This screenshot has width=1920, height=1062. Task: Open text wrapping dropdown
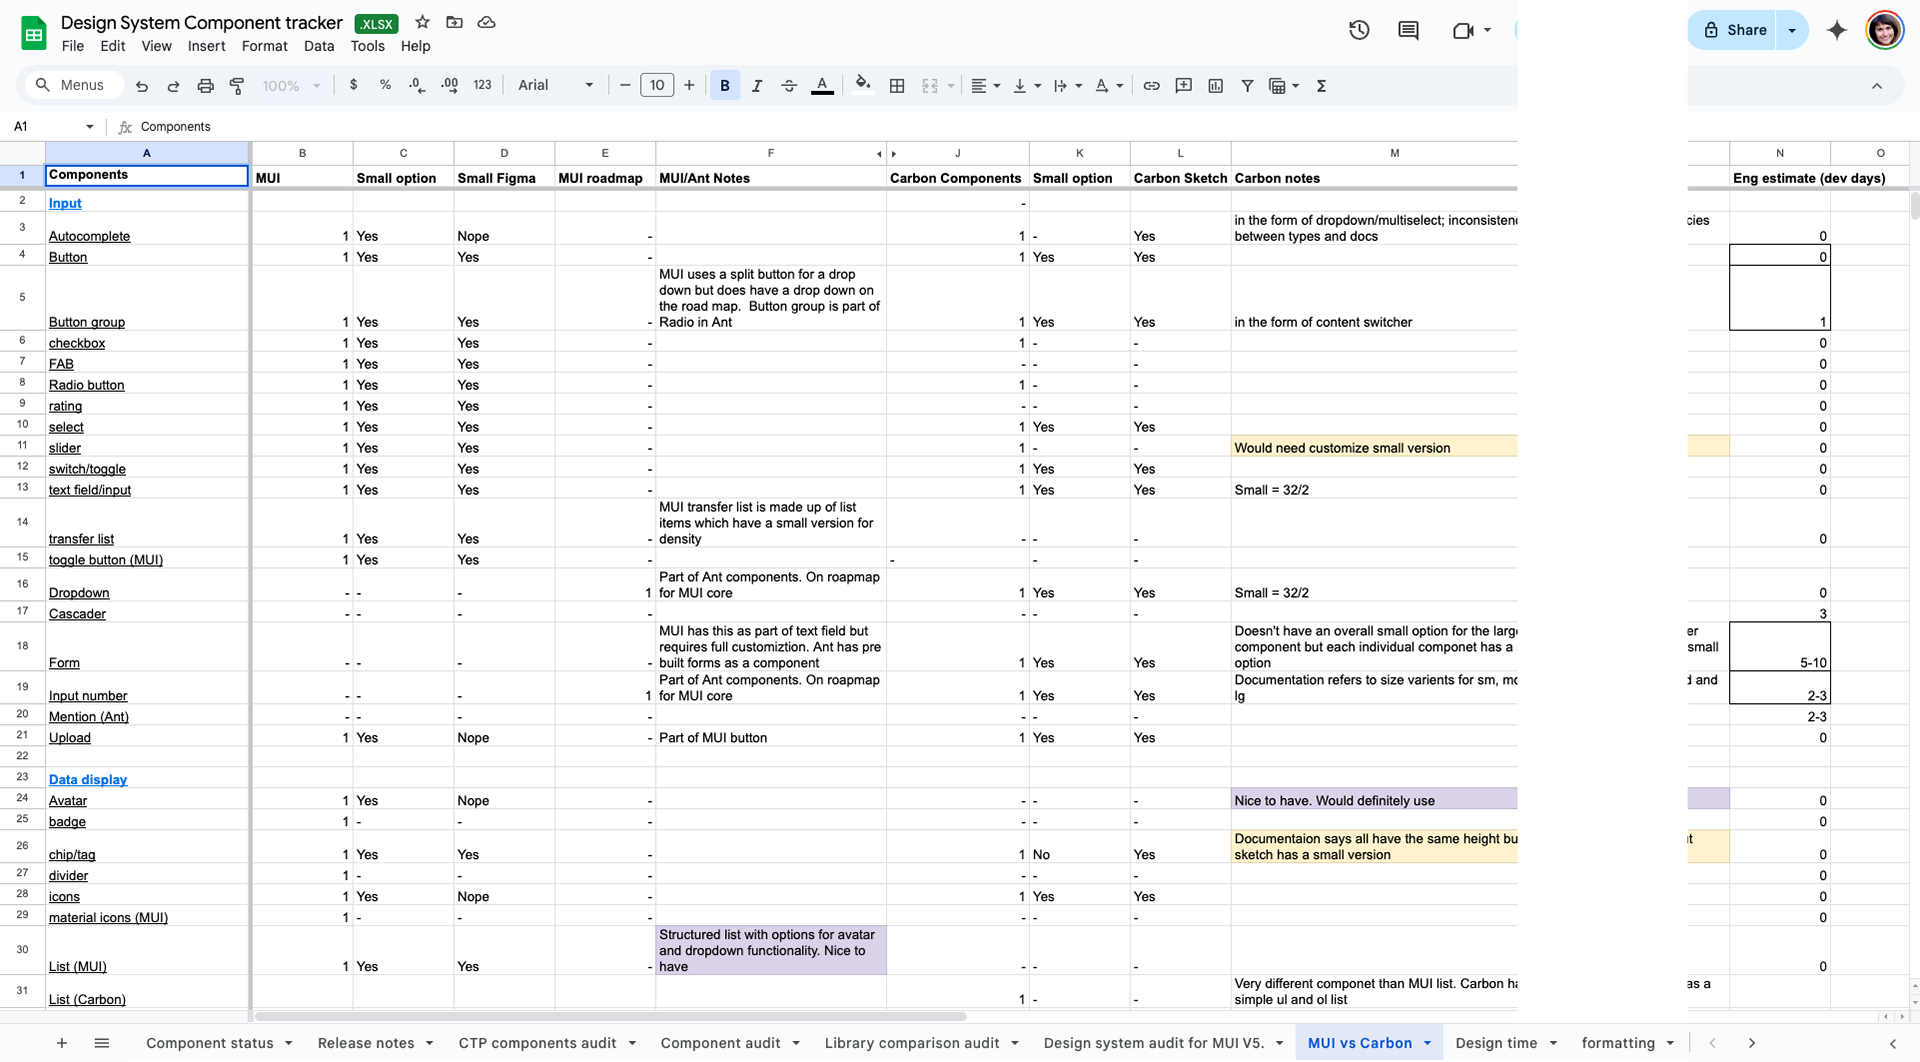pos(1068,86)
